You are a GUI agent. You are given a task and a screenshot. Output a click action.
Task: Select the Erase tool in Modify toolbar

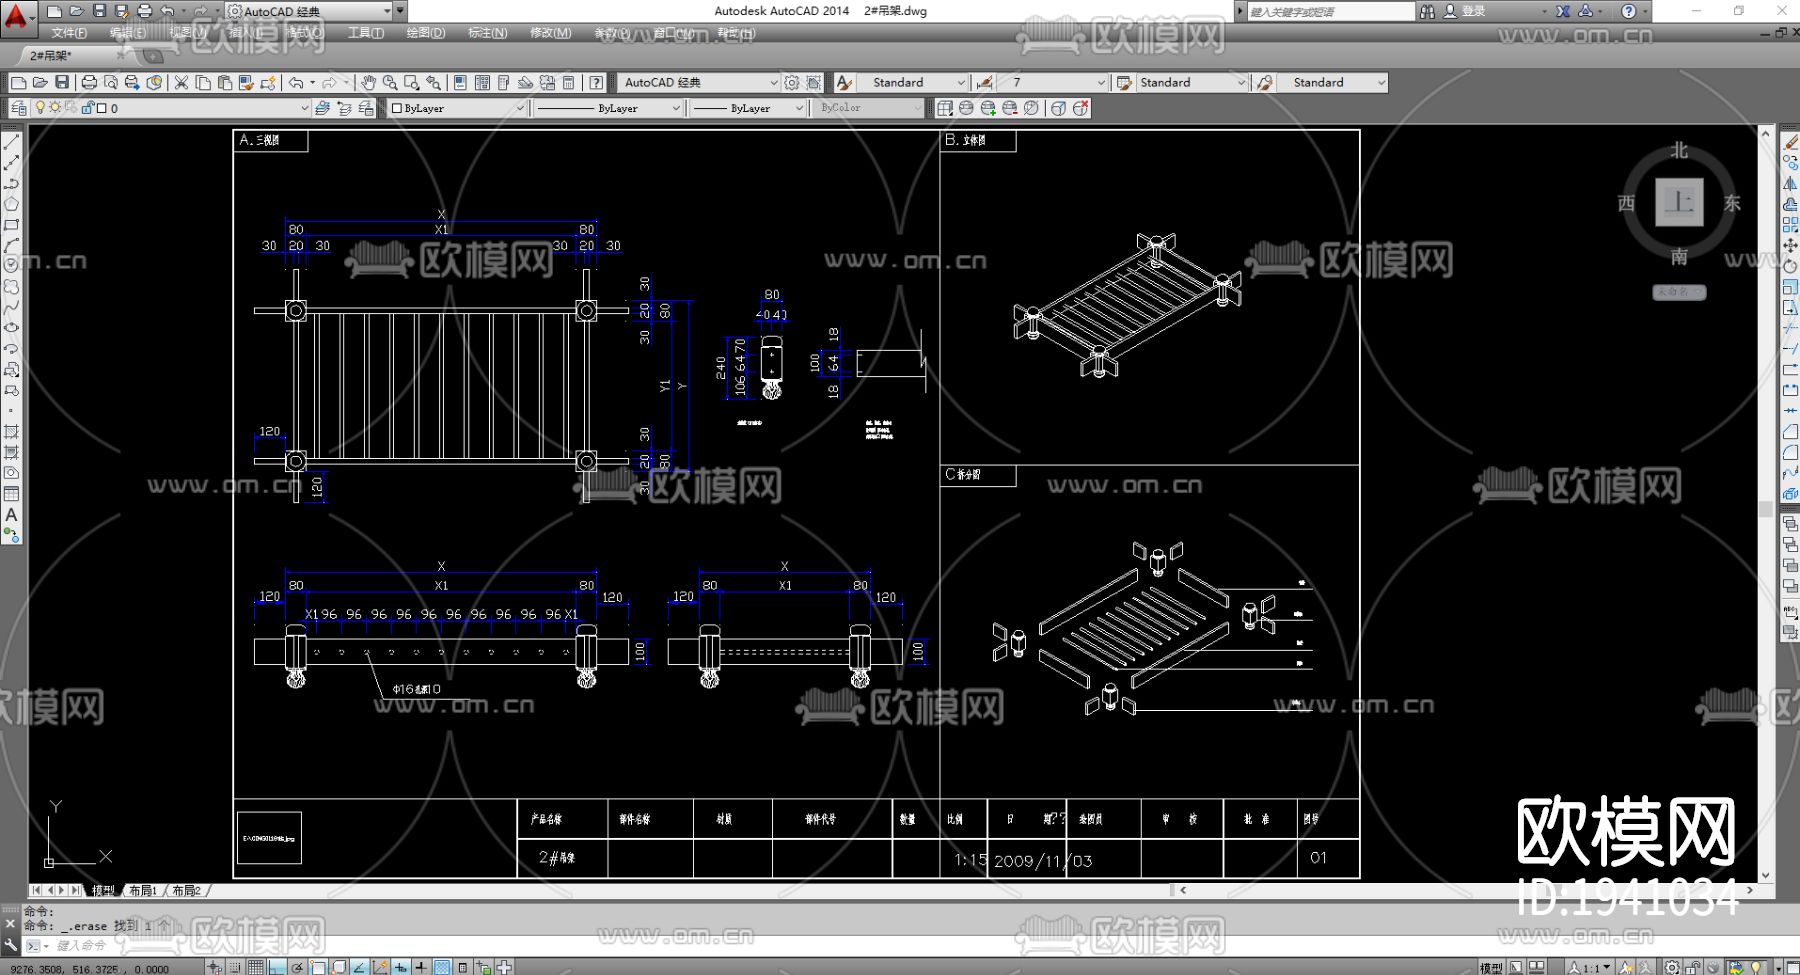click(x=1790, y=142)
